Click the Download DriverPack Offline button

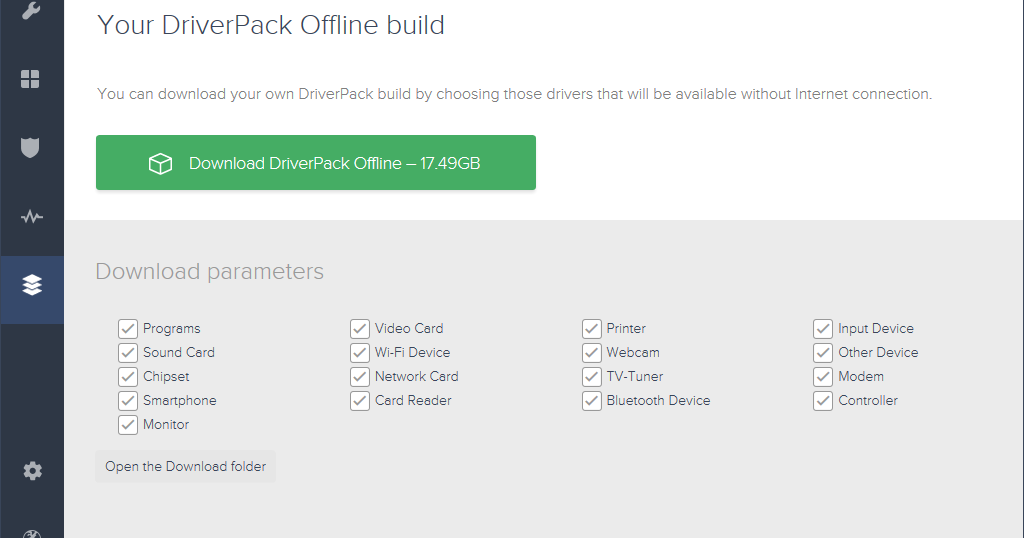315,163
